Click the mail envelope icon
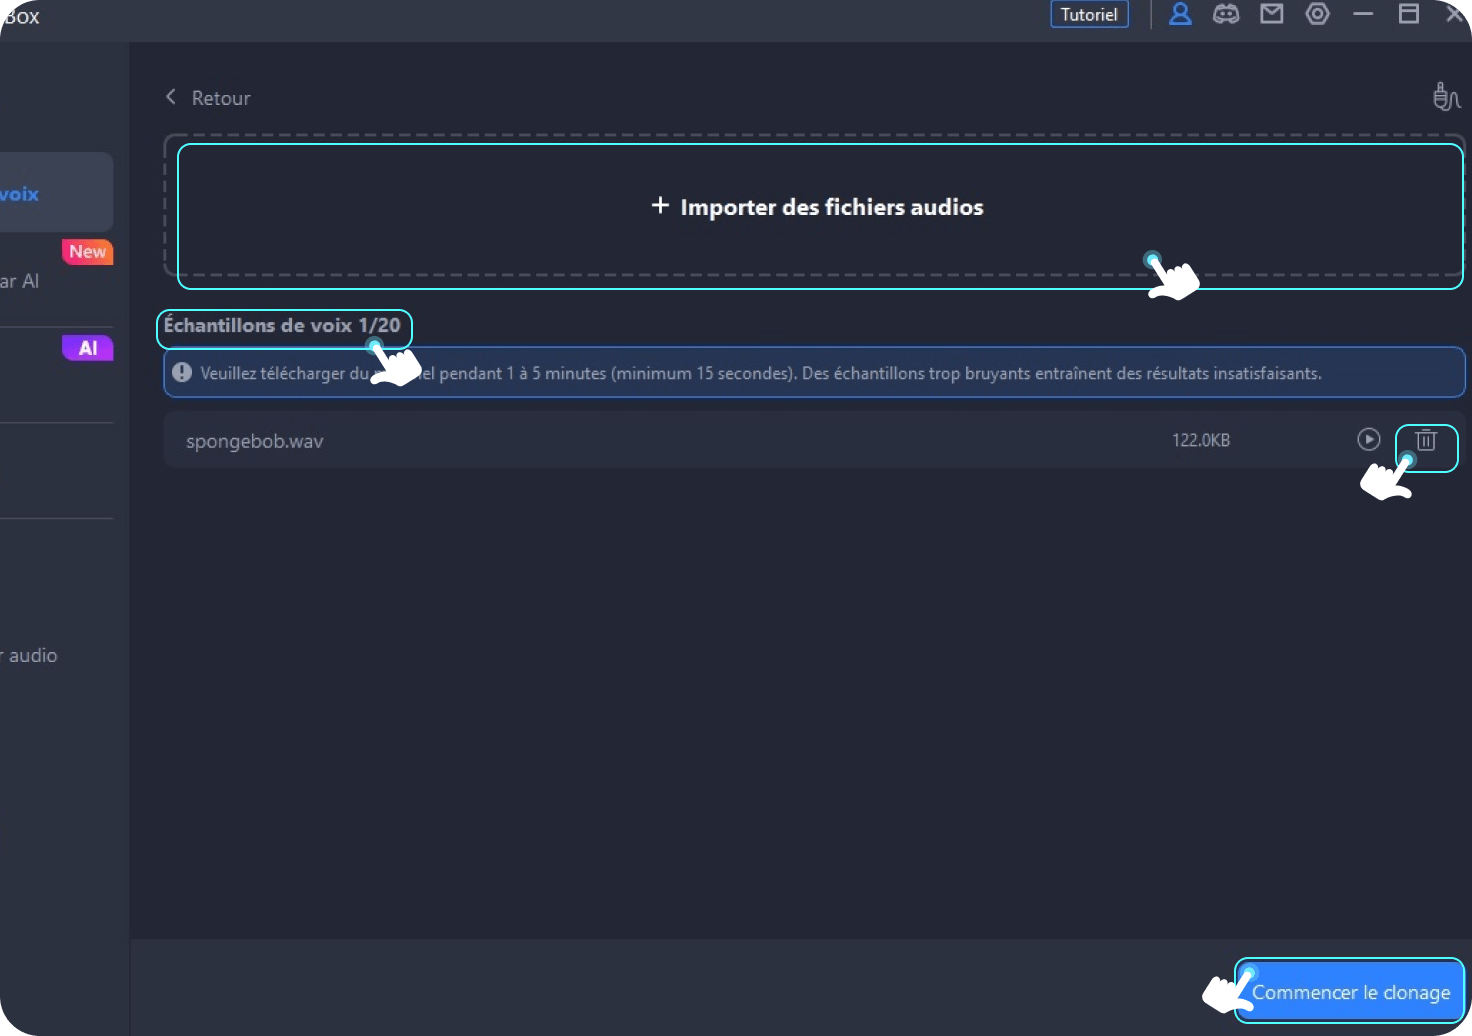Viewport: 1472px width, 1036px height. [x=1271, y=14]
